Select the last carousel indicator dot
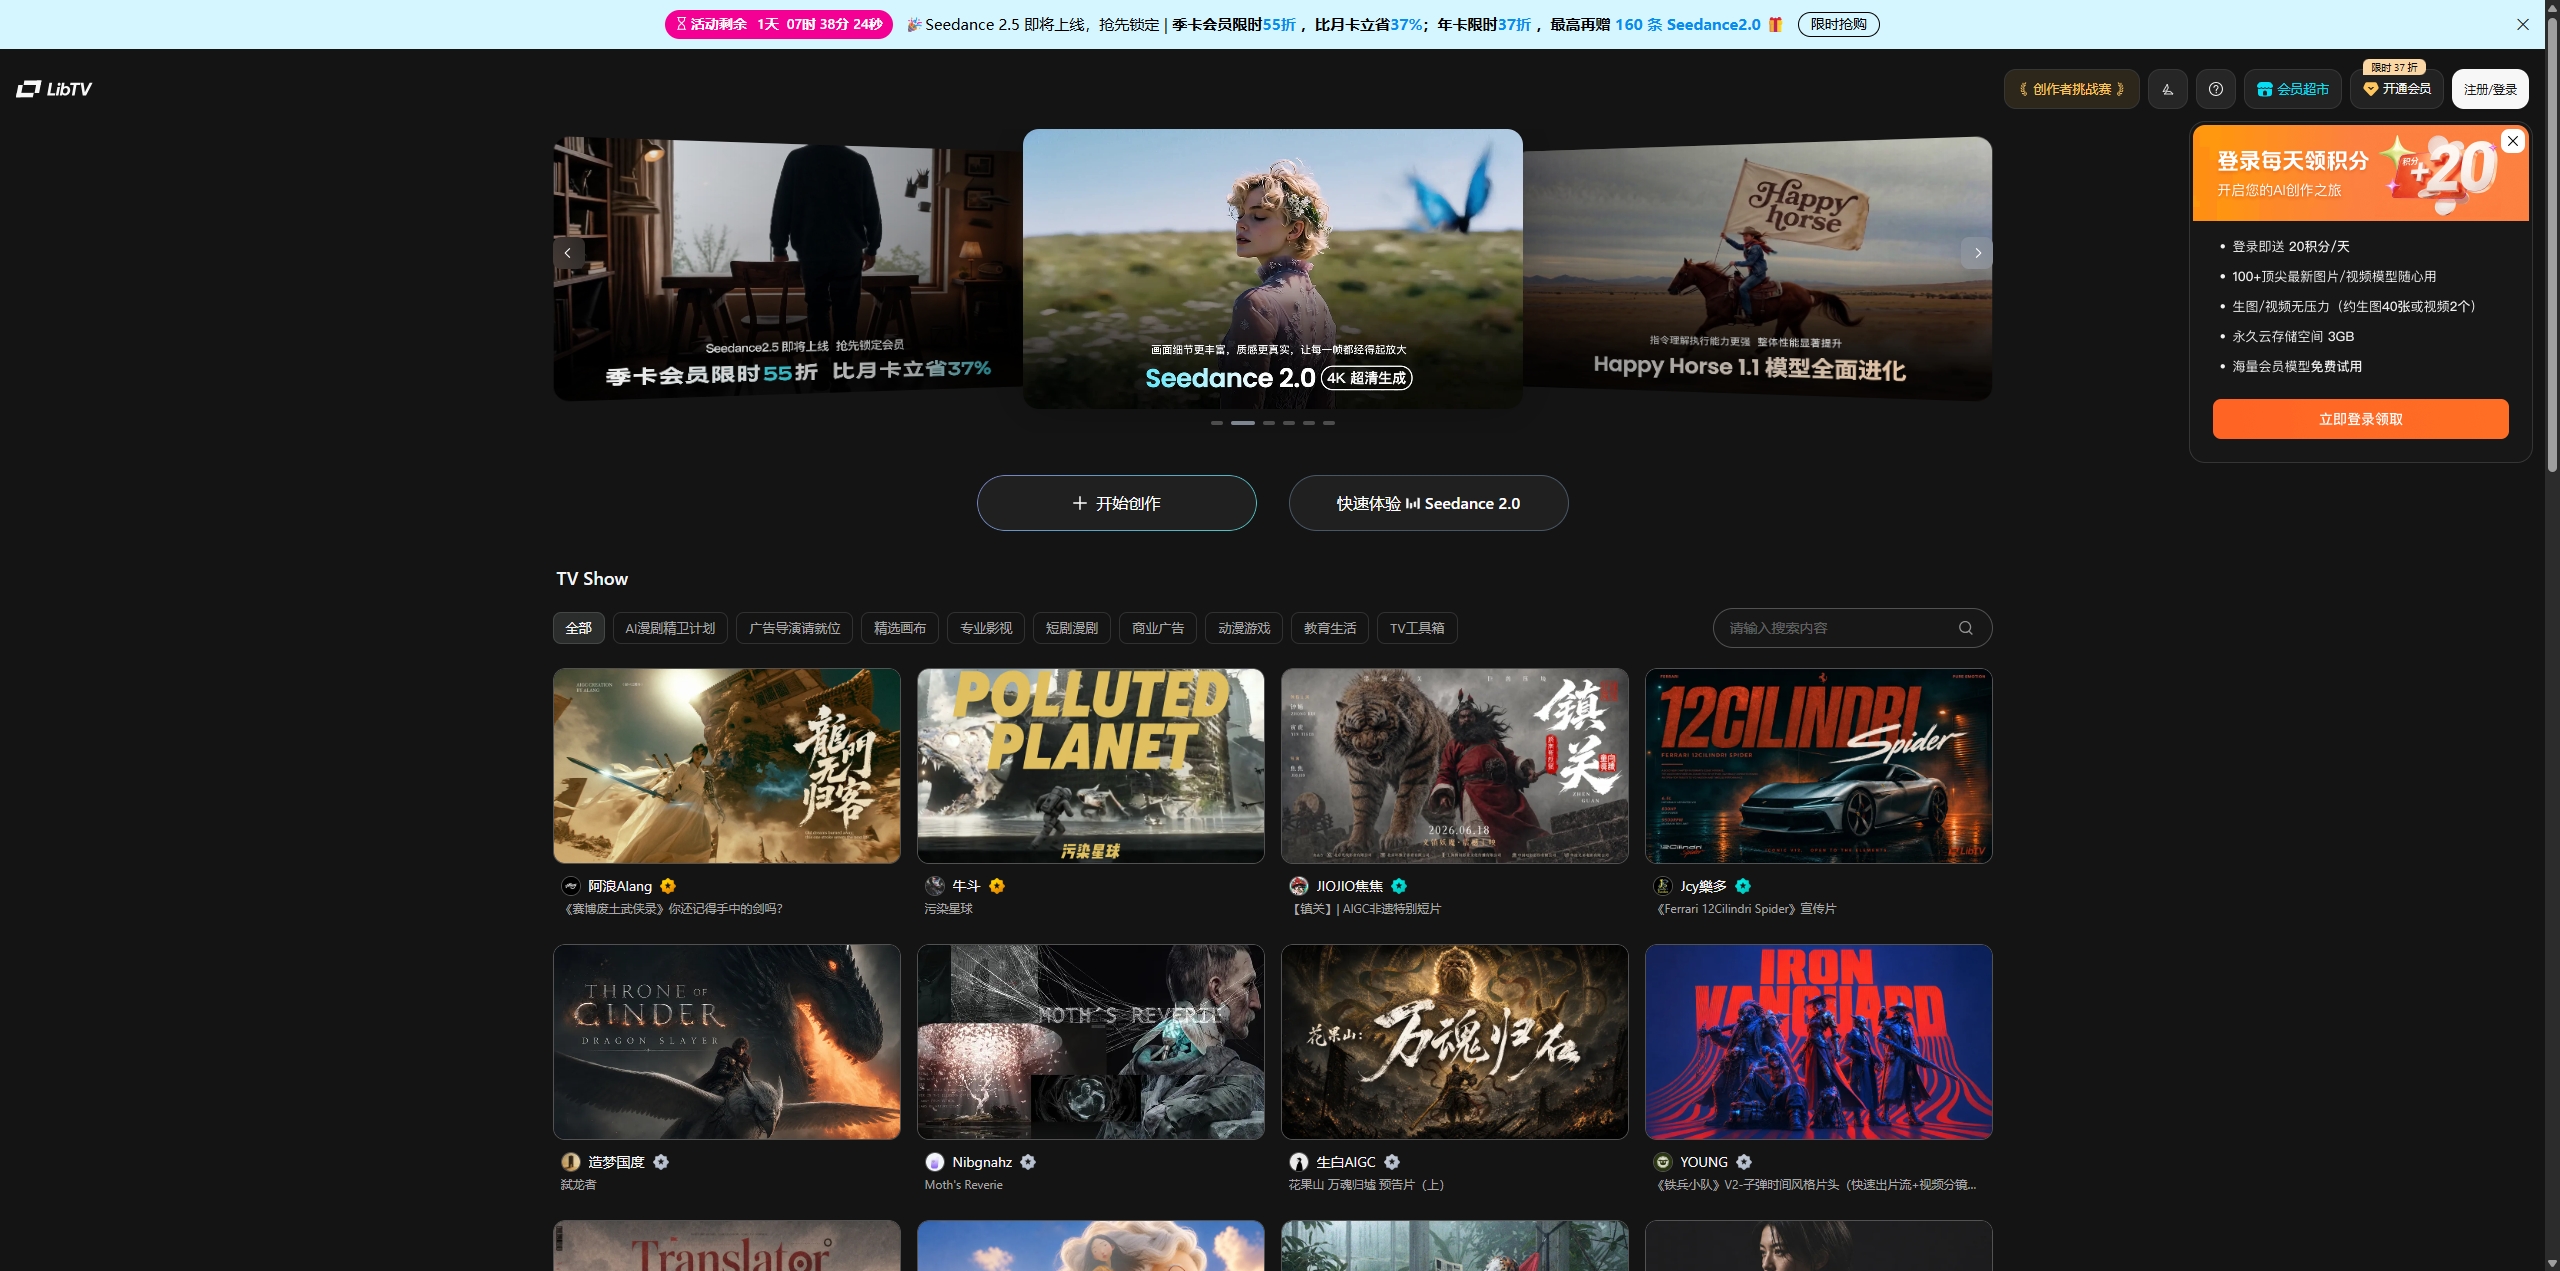This screenshot has width=2560, height=1271. [x=1329, y=423]
